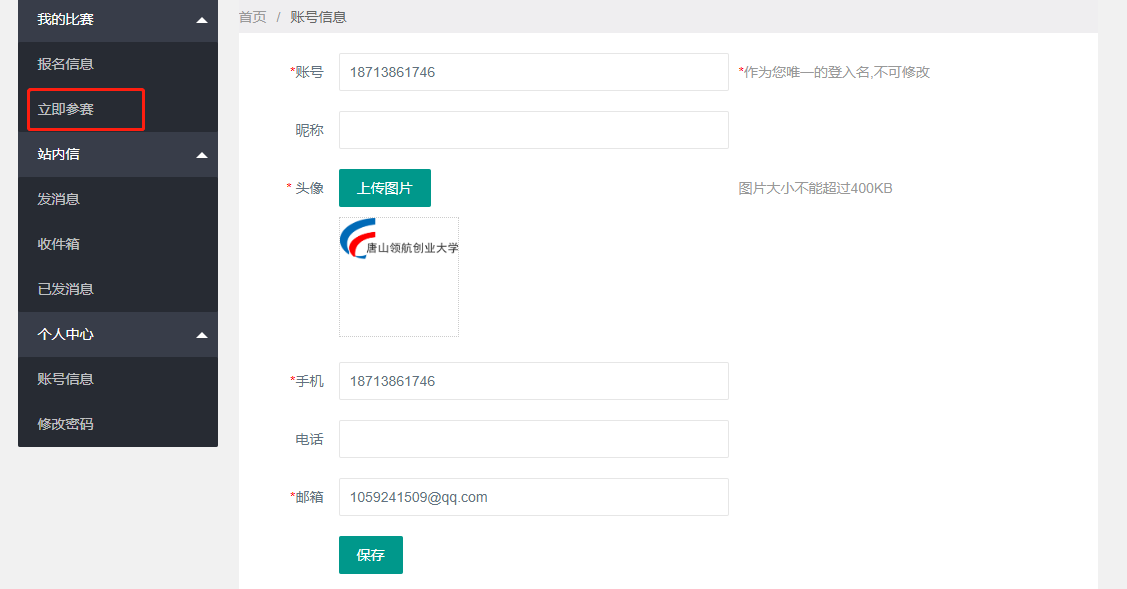Screen dimensions: 1127x589
Task: Click the 账号 account input field
Action: point(533,72)
